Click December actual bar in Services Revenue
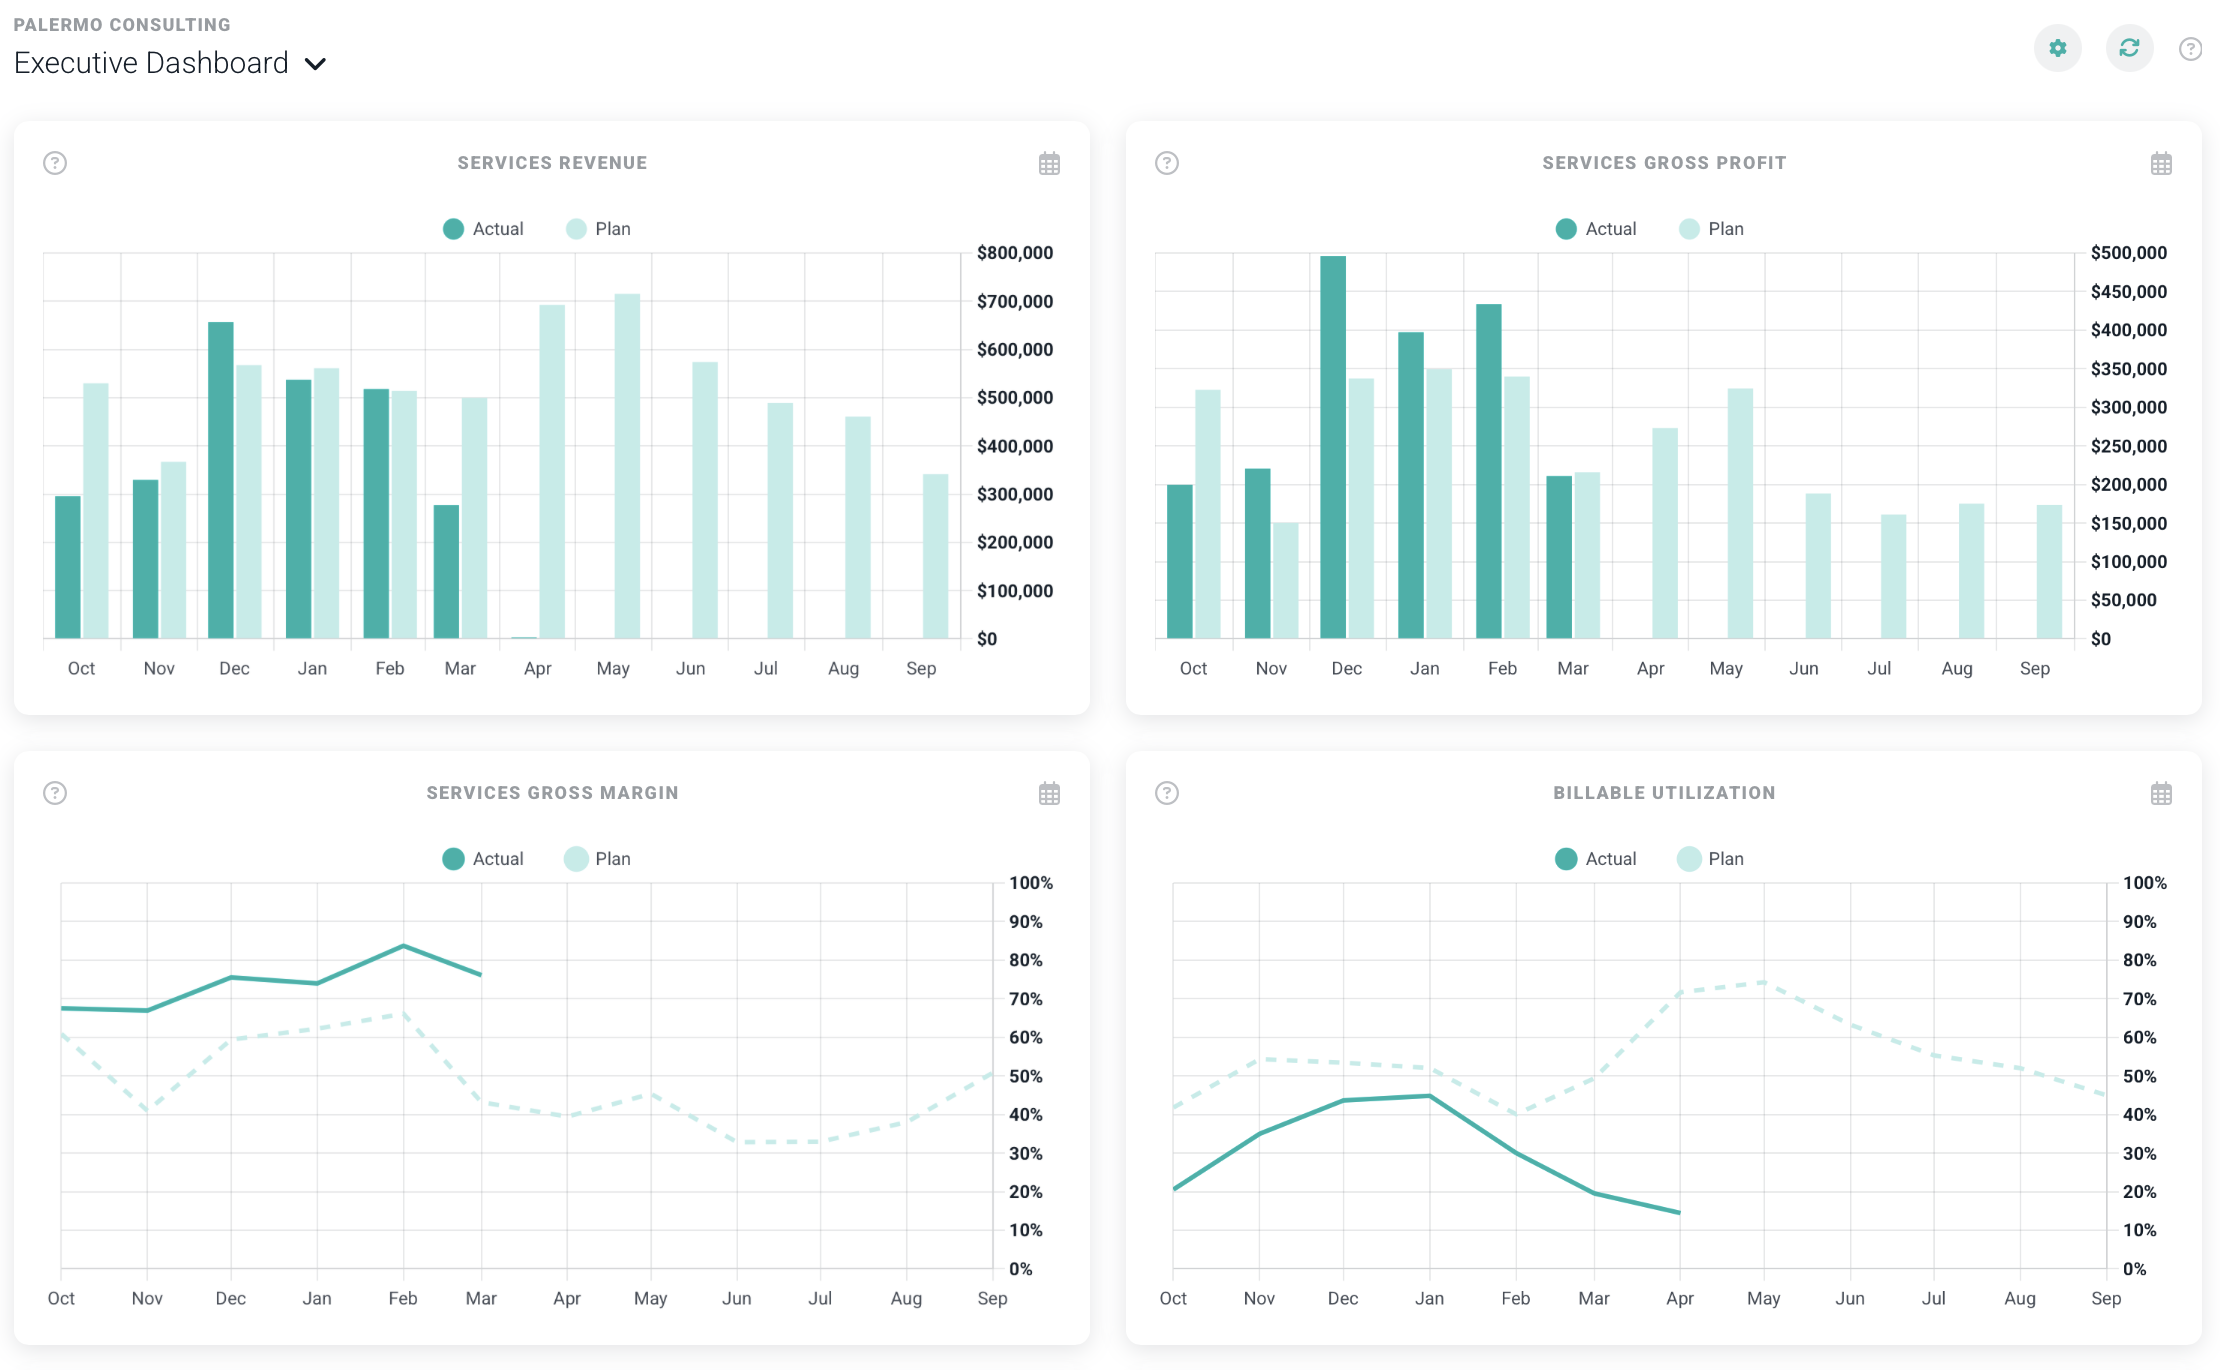The width and height of the screenshot is (2220, 1370). (221, 480)
